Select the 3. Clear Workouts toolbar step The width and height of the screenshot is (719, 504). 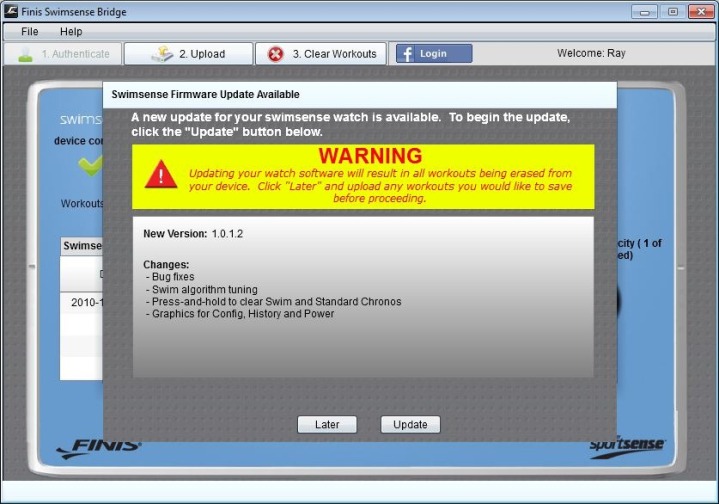pyautogui.click(x=321, y=54)
